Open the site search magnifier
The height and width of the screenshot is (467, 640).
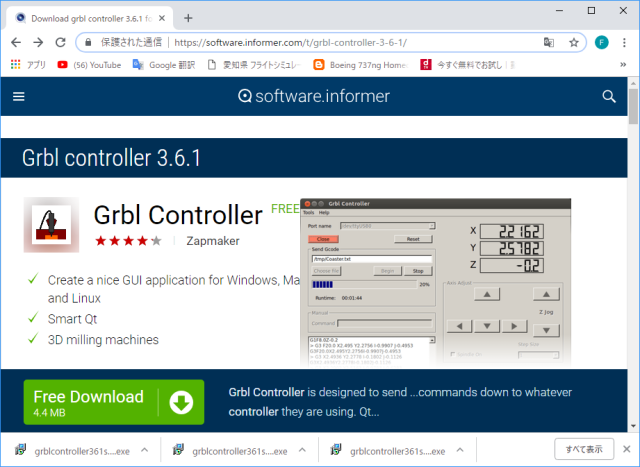coord(609,96)
